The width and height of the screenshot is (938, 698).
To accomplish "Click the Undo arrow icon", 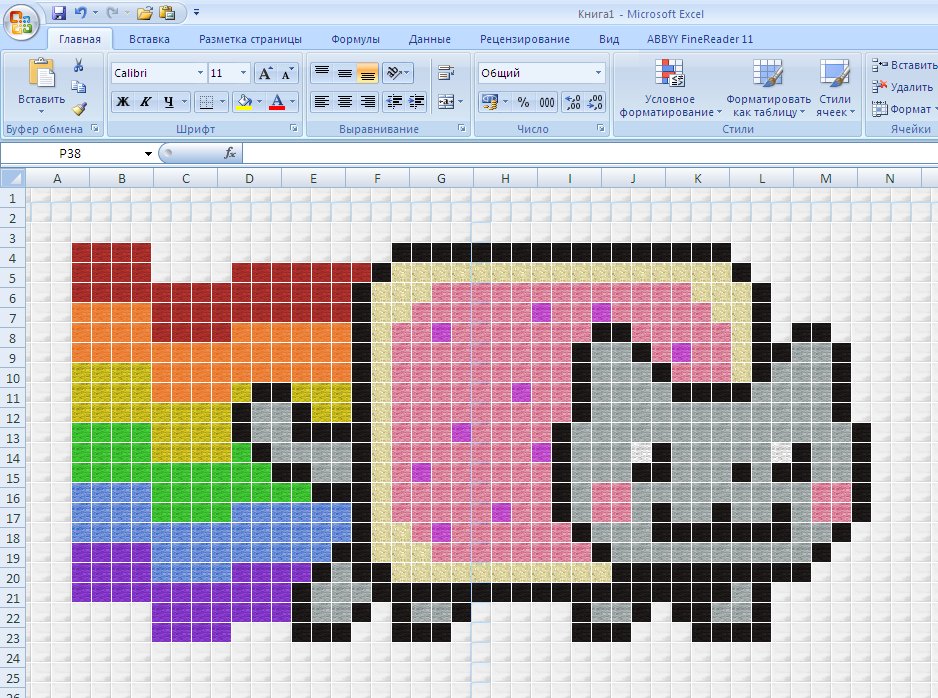I will [80, 13].
